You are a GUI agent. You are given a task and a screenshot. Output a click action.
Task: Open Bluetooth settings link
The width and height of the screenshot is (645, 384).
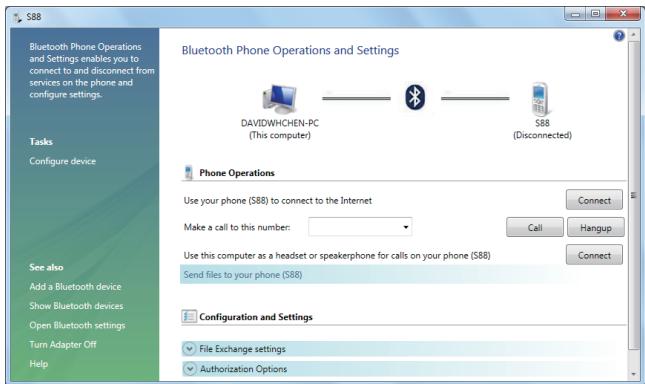[77, 325]
